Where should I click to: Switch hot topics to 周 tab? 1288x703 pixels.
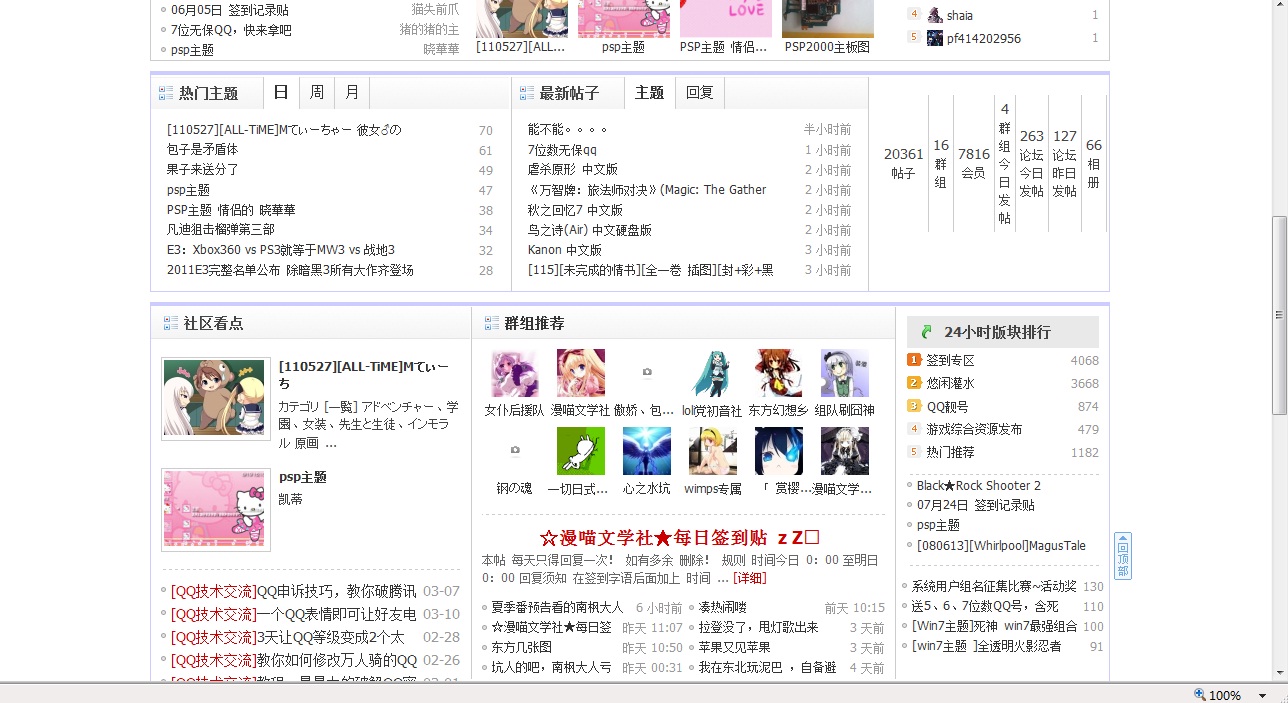tap(317, 93)
